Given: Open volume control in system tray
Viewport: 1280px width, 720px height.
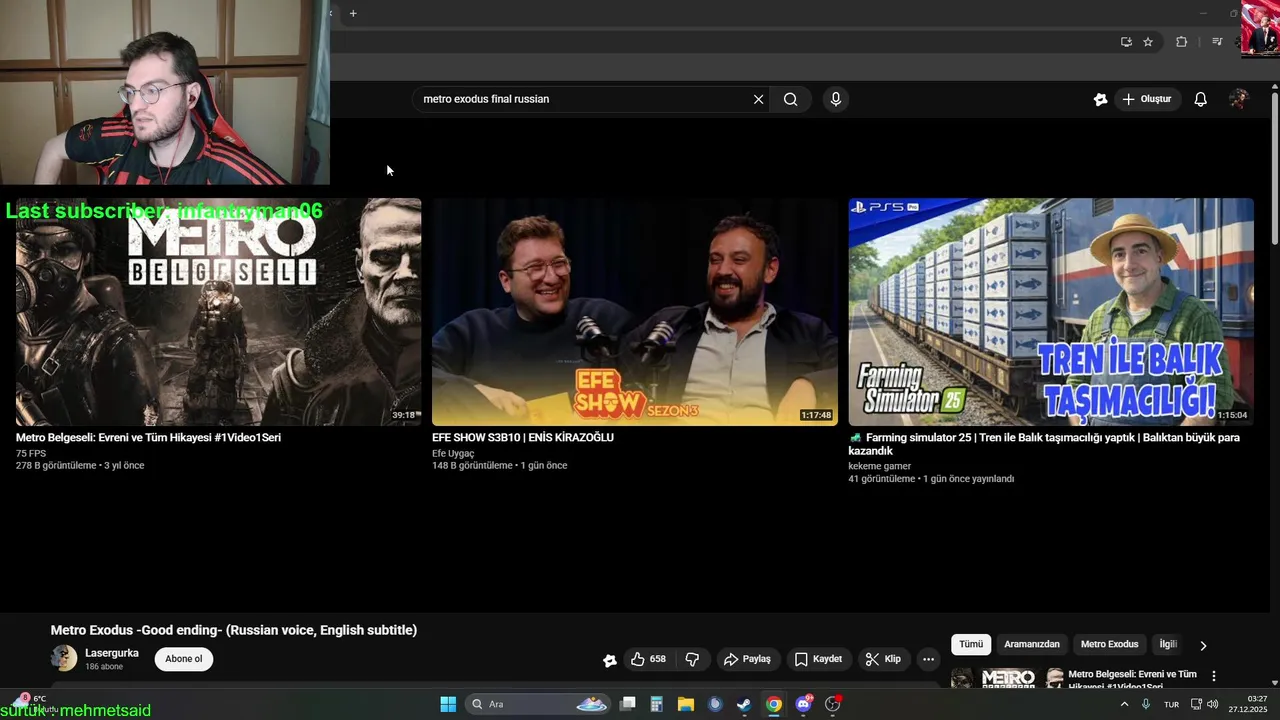Looking at the screenshot, I should [1213, 704].
